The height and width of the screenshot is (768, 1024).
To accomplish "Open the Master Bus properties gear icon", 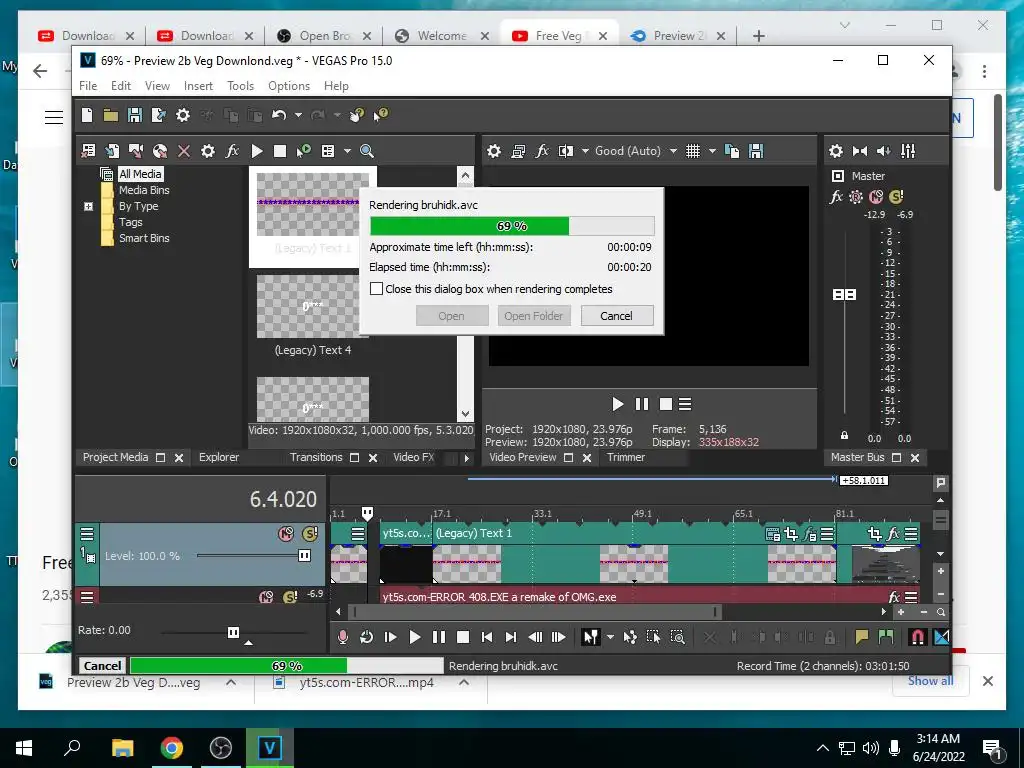I will click(836, 152).
